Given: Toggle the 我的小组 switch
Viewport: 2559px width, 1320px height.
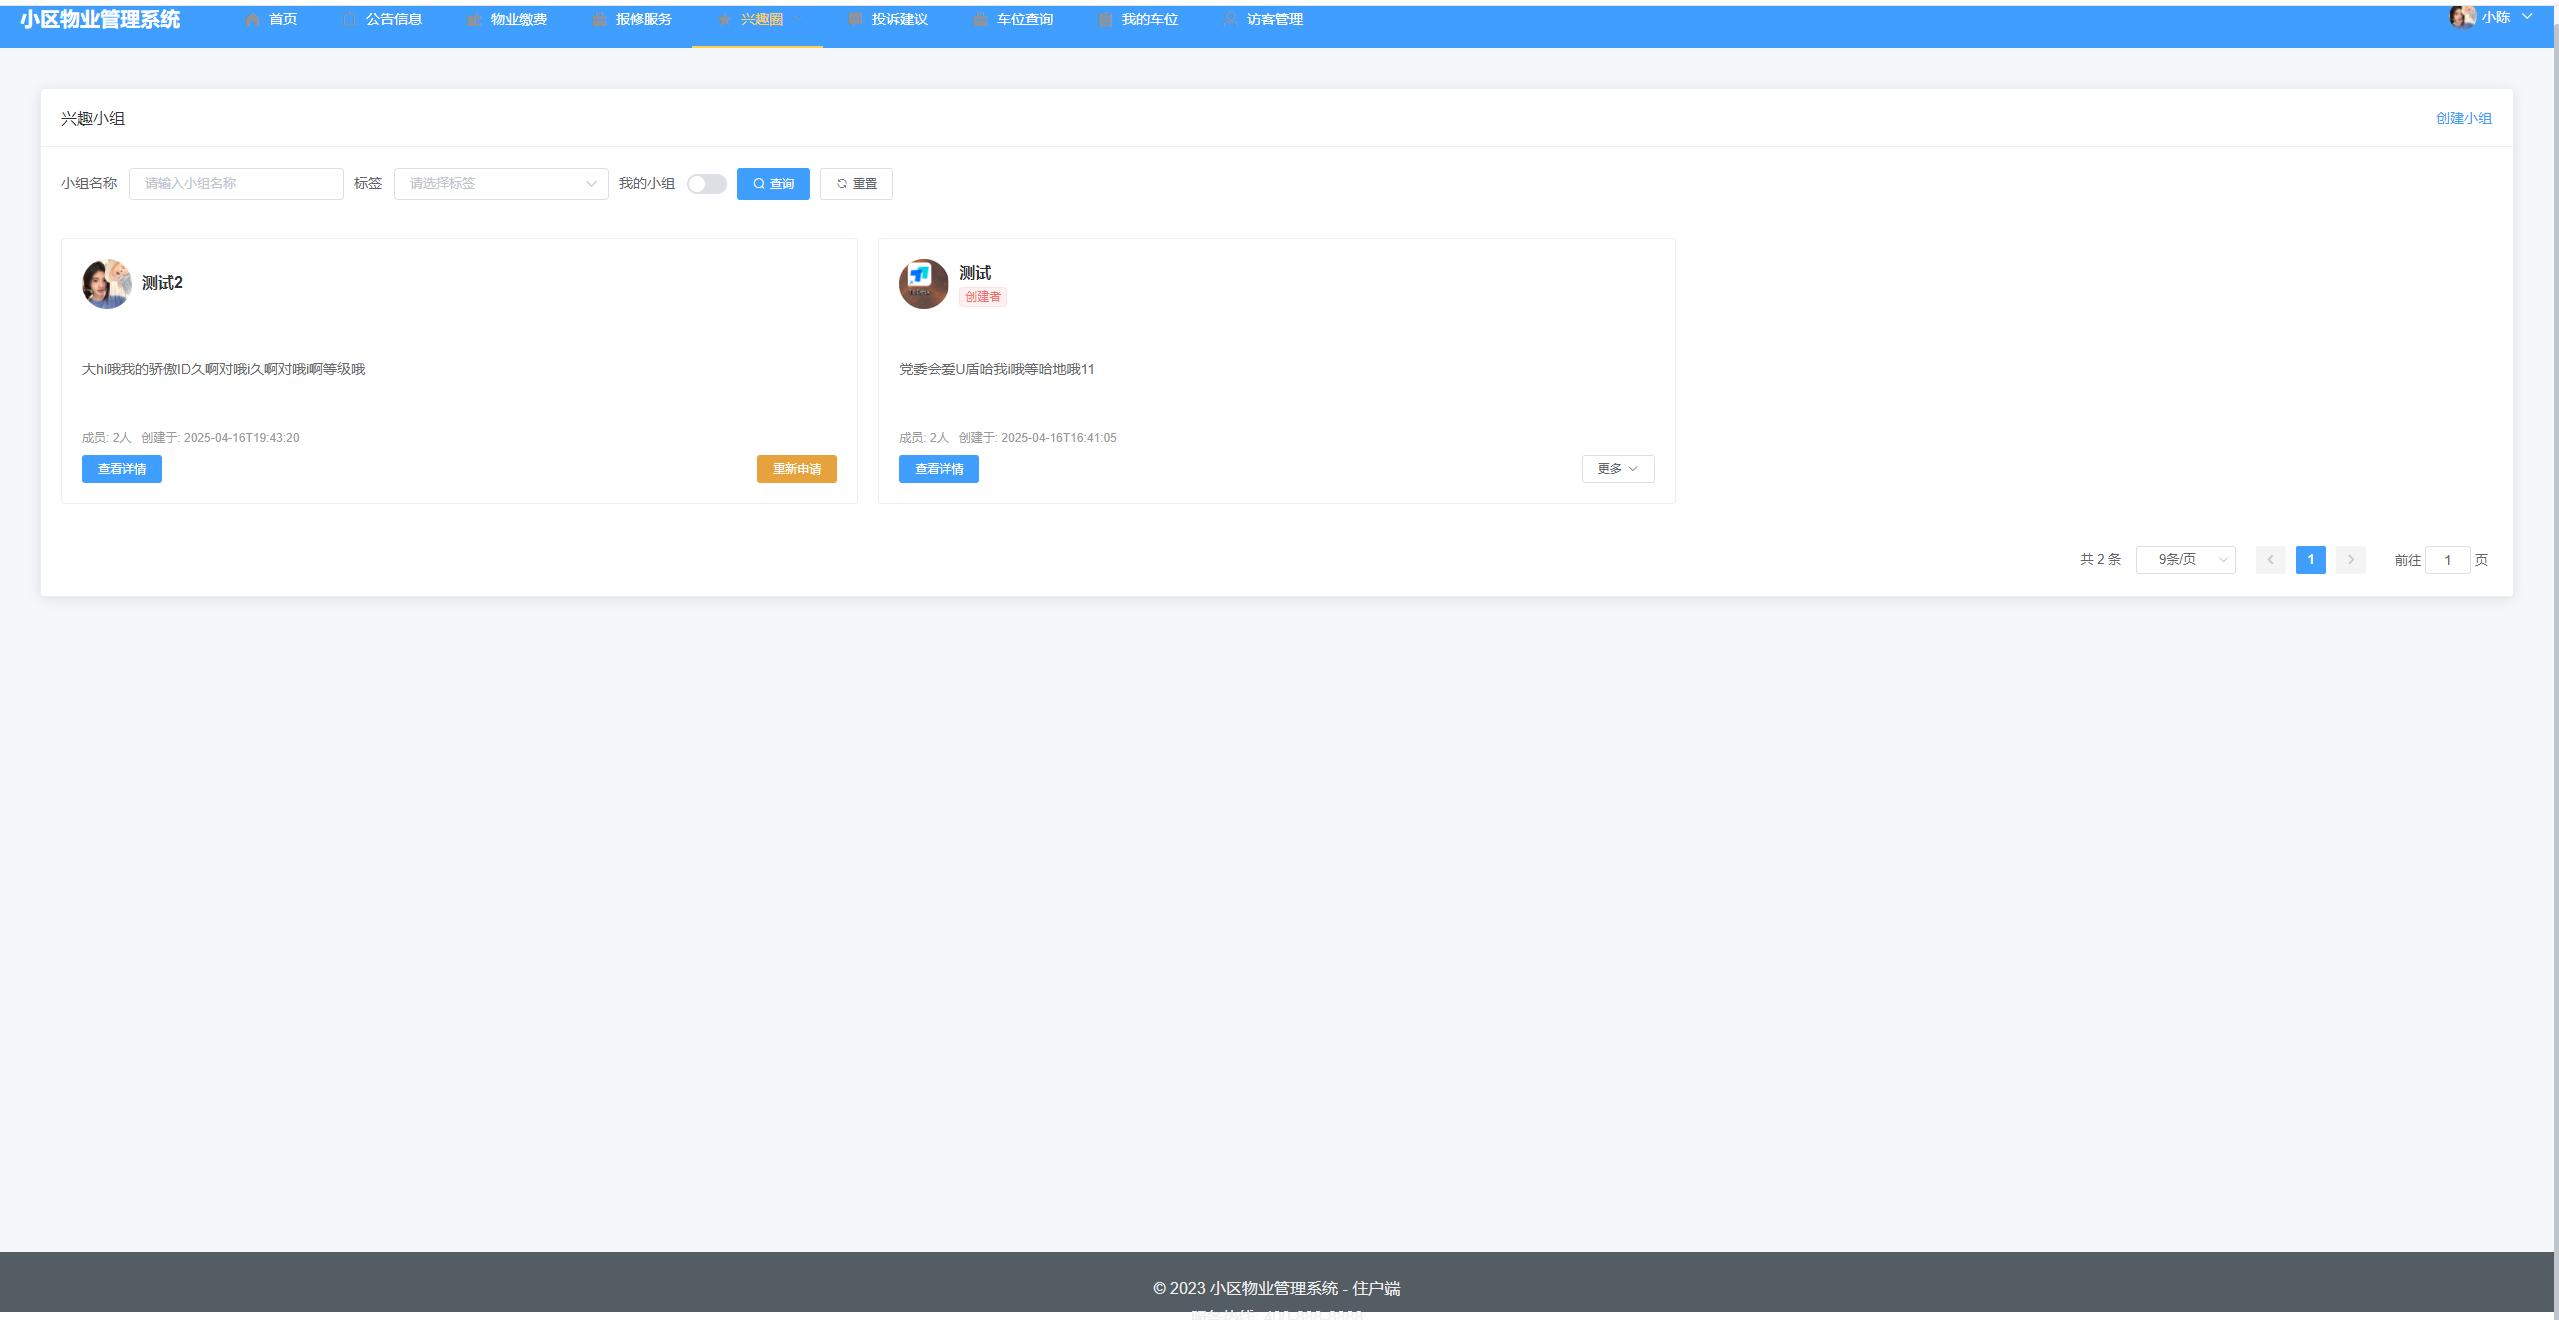Looking at the screenshot, I should coord(706,184).
